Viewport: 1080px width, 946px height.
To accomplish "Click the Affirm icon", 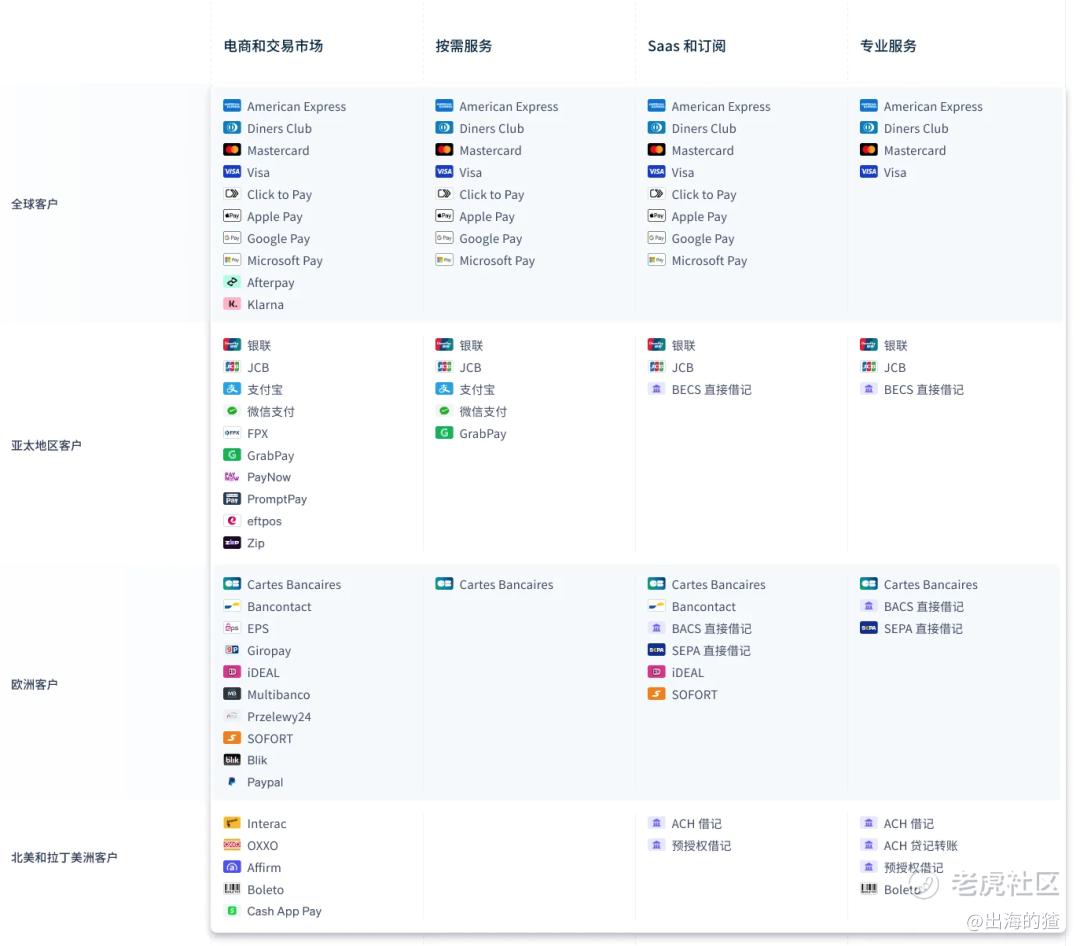I will [232, 867].
